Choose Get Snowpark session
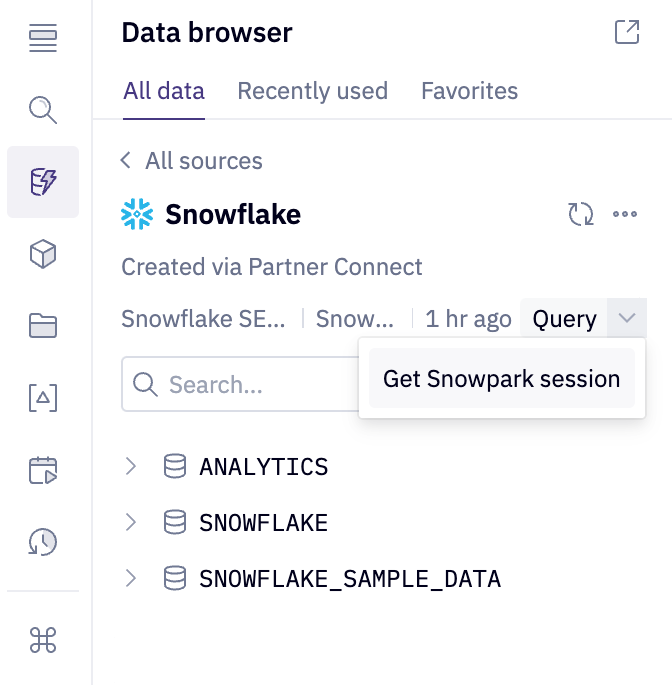 click(501, 379)
